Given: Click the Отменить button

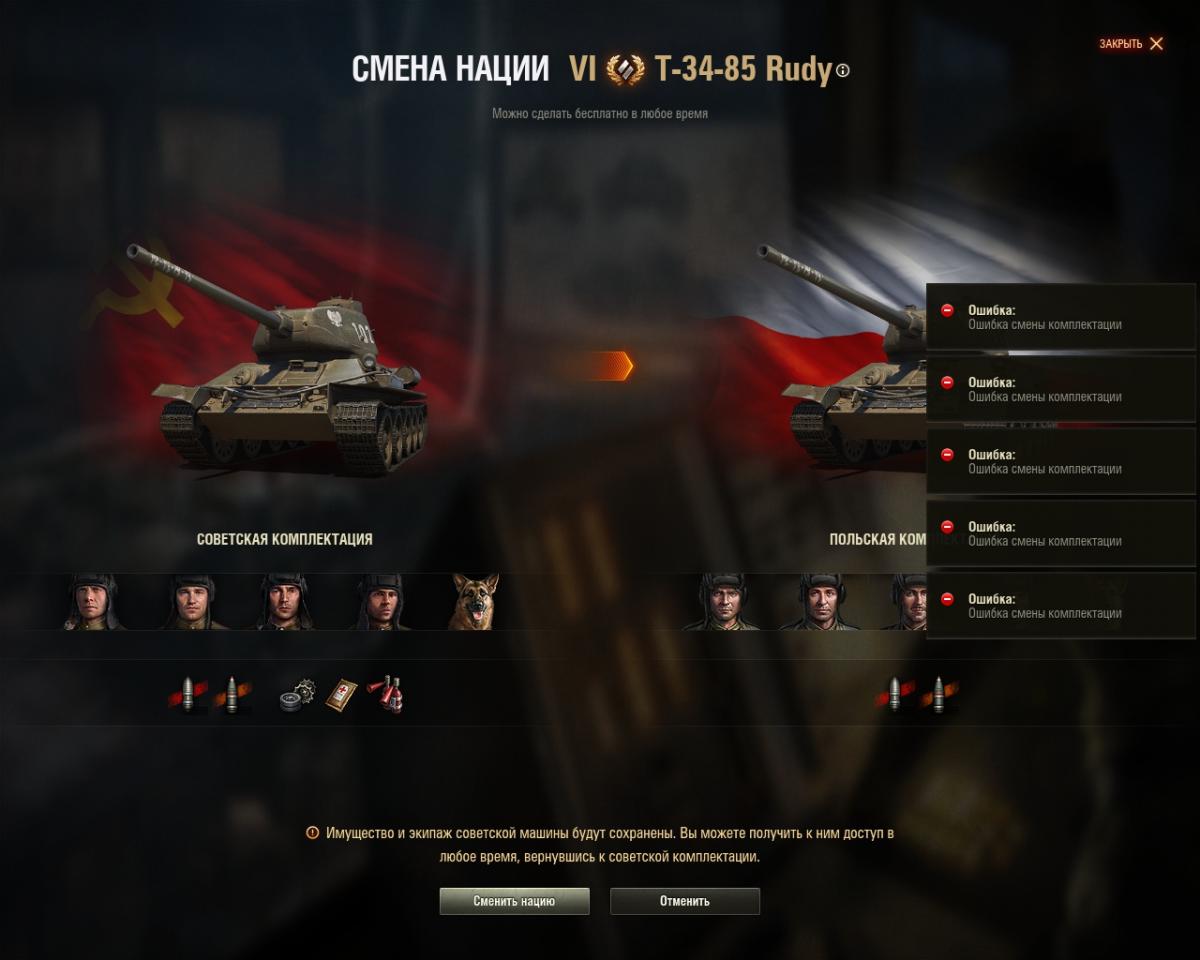Looking at the screenshot, I should point(685,901).
